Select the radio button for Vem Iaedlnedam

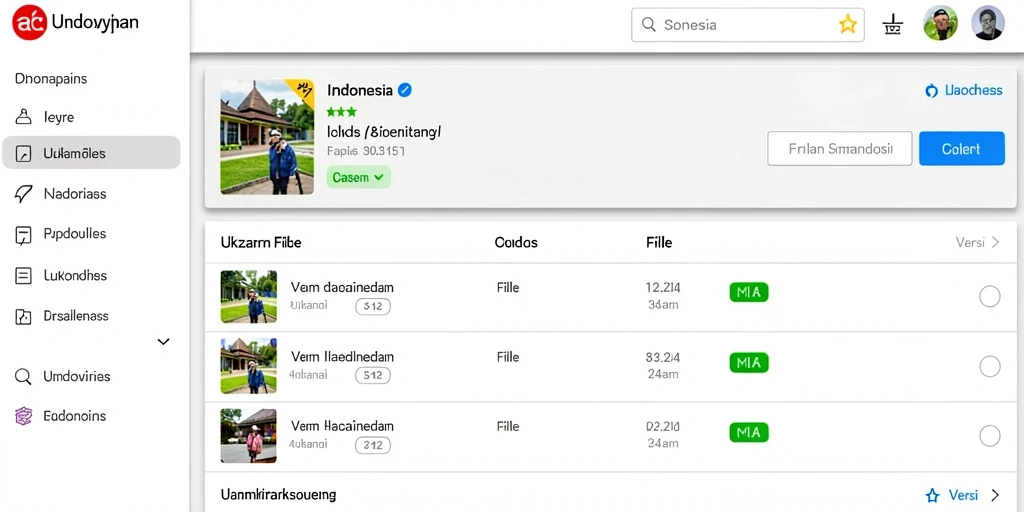pyautogui.click(x=989, y=366)
